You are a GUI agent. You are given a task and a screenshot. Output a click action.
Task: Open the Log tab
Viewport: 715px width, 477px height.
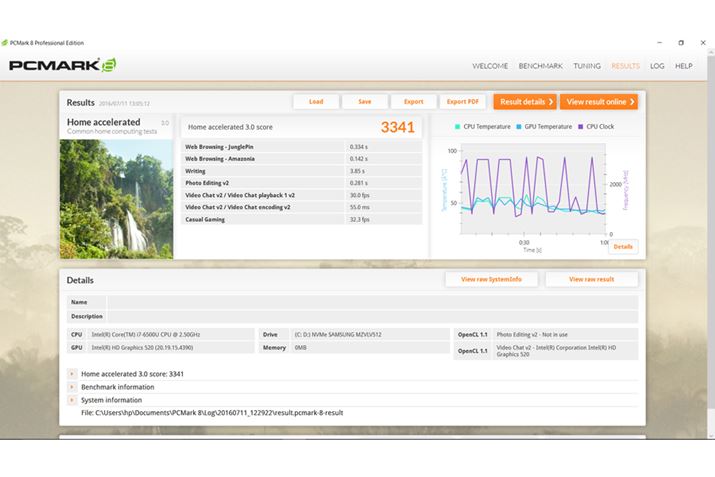657,66
